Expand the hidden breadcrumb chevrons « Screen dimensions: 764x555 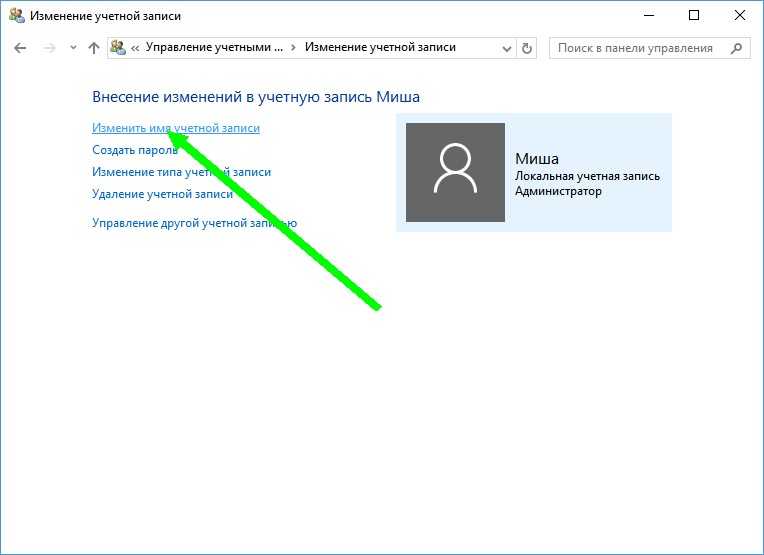coord(135,48)
